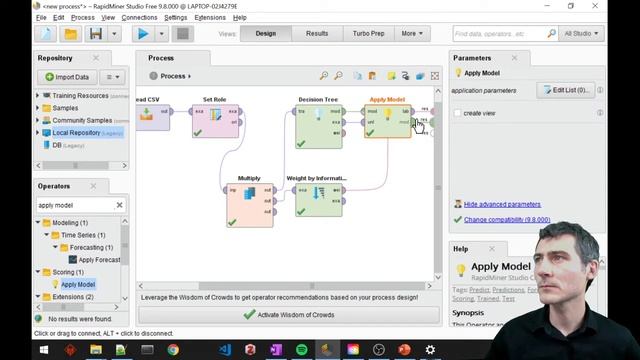This screenshot has width=640, height=360.
Task: Clear the operator search with the X
Action: [x=119, y=205]
